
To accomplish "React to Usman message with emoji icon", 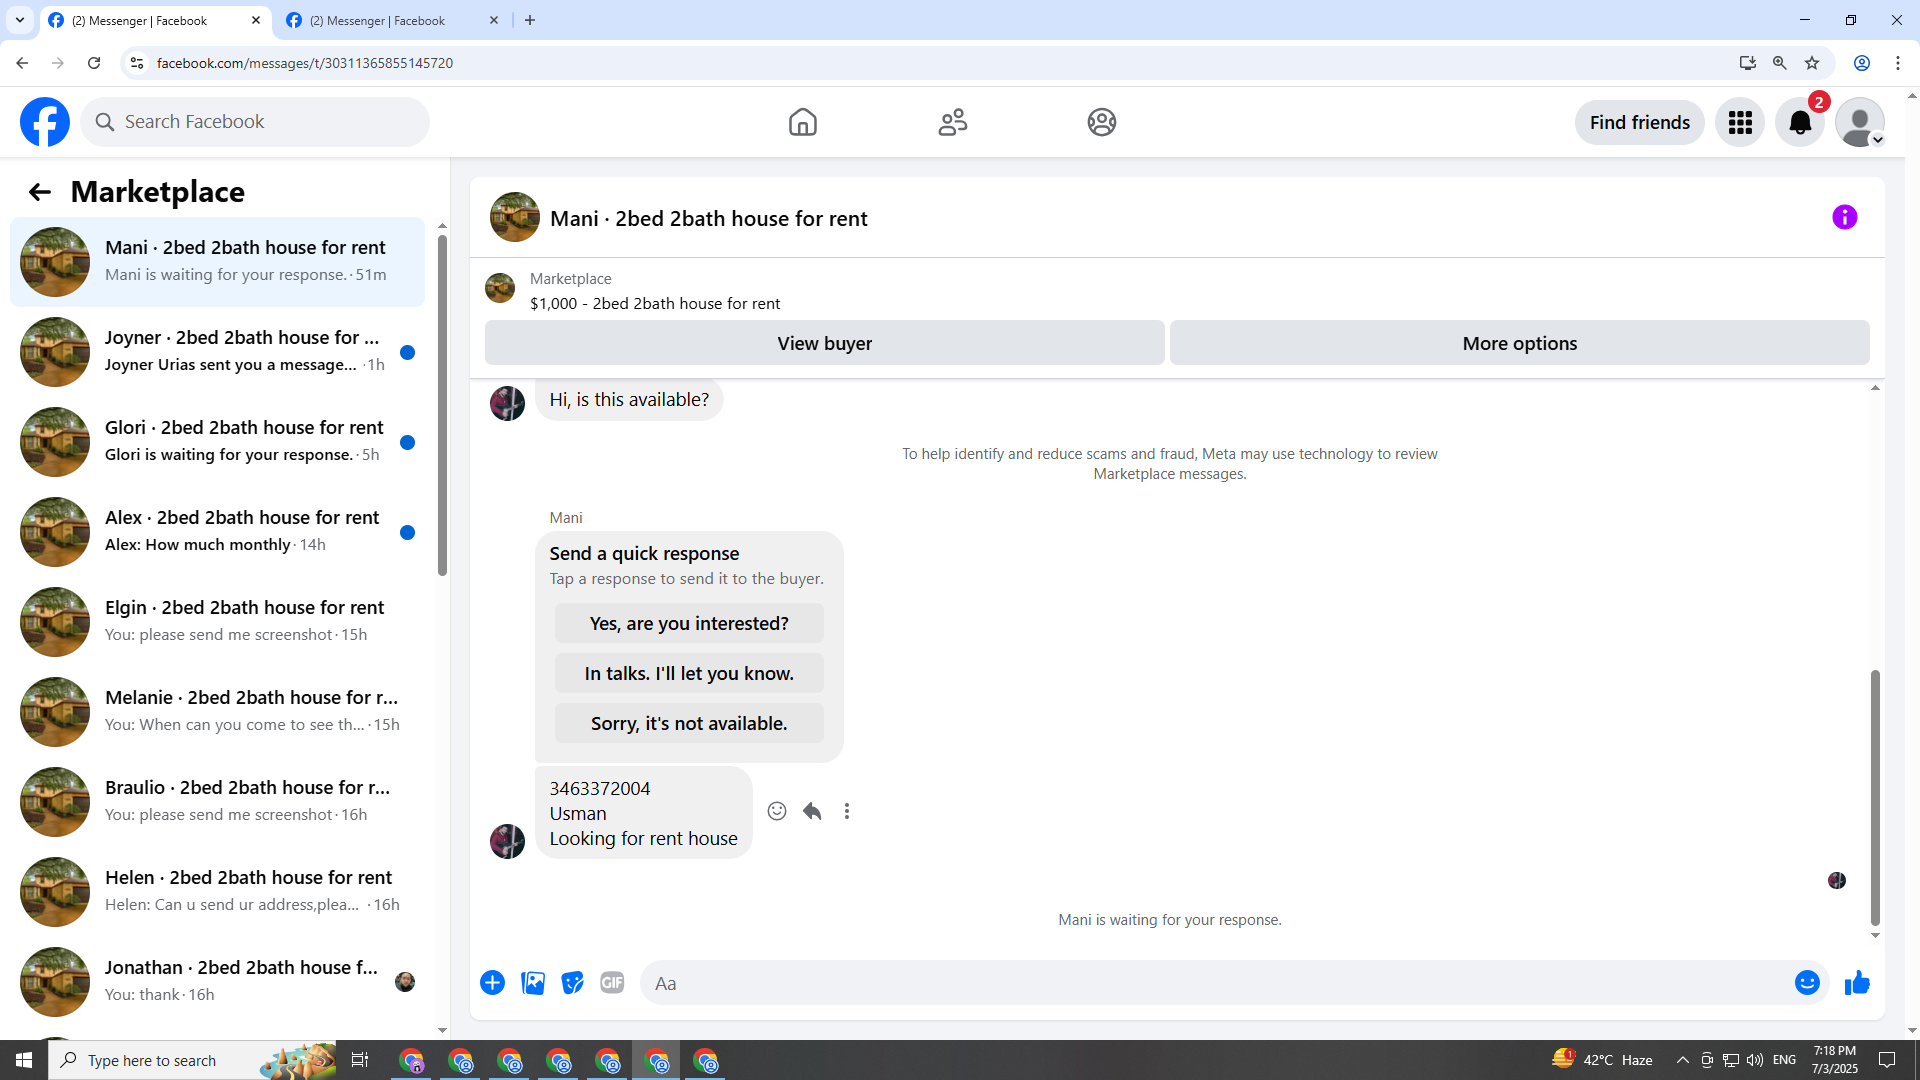I will click(777, 811).
